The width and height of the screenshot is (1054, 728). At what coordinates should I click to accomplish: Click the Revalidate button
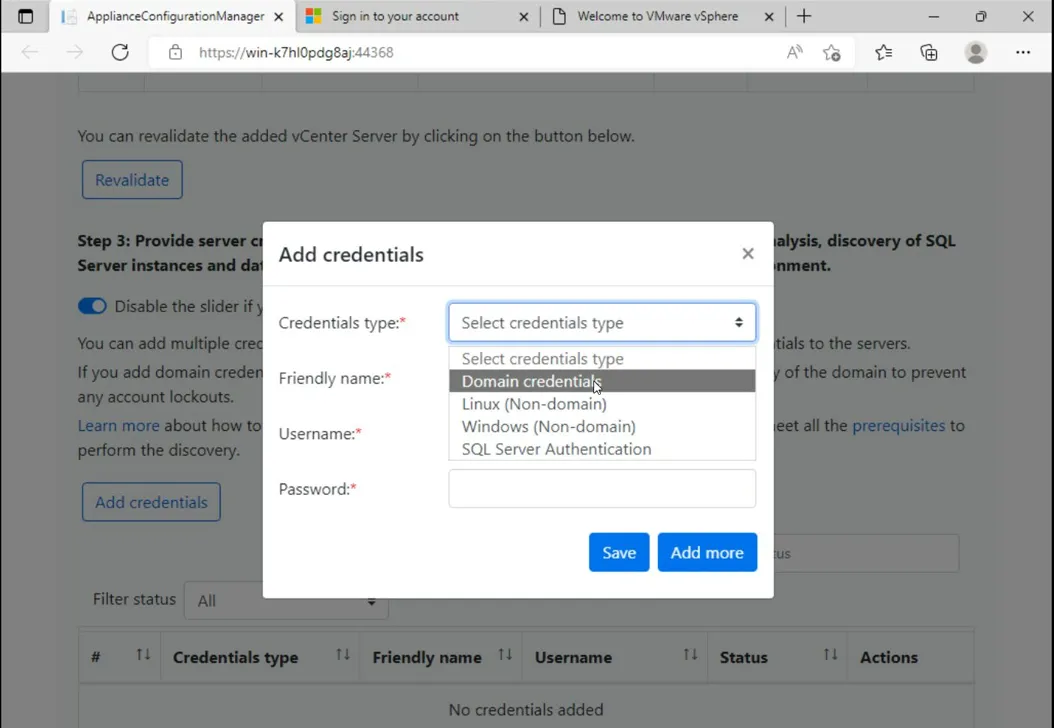point(132,179)
